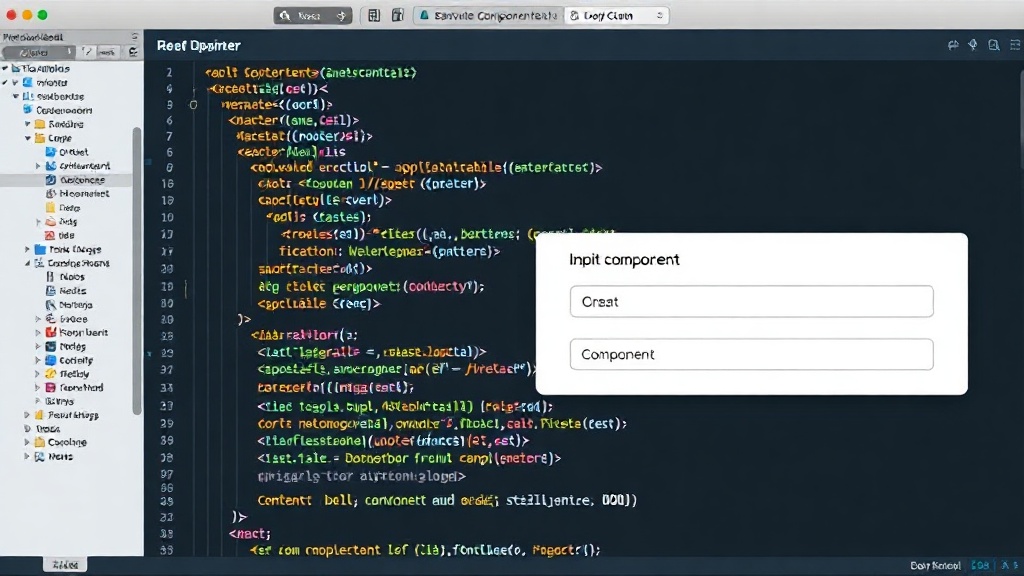Toggle the circle marker in gutter near line 9

coord(193,104)
